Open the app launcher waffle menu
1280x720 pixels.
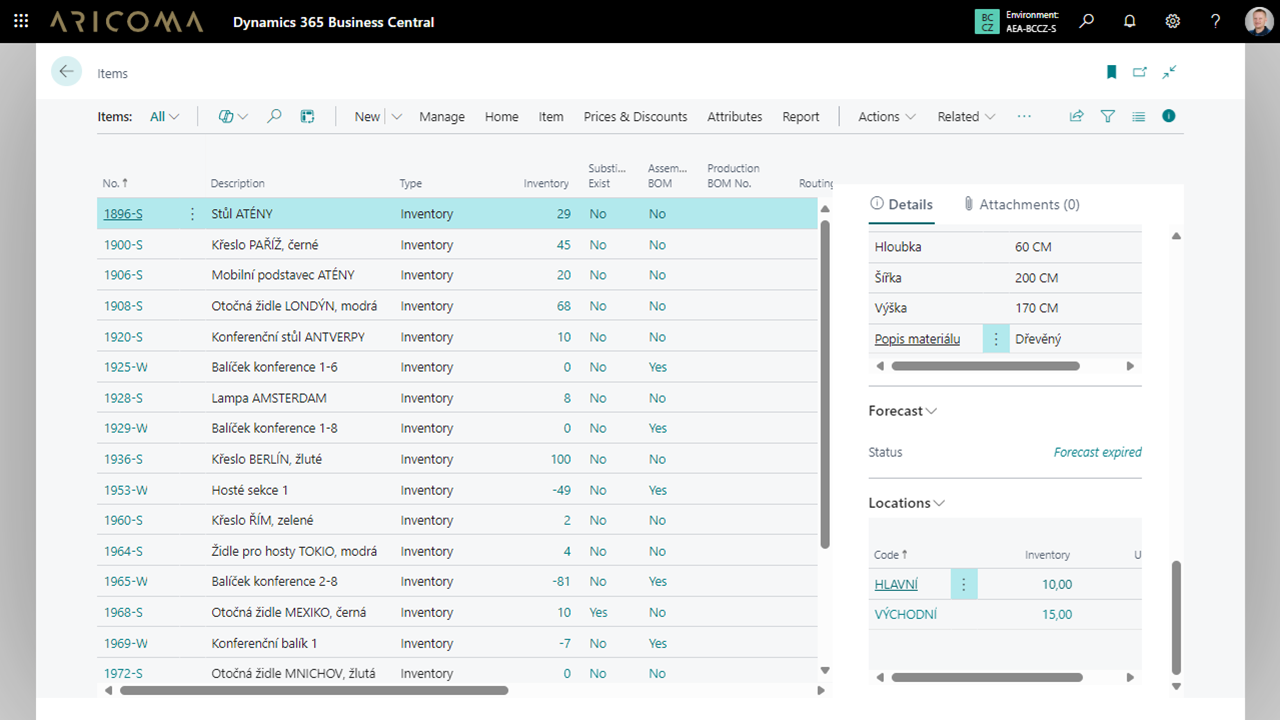pos(21,21)
